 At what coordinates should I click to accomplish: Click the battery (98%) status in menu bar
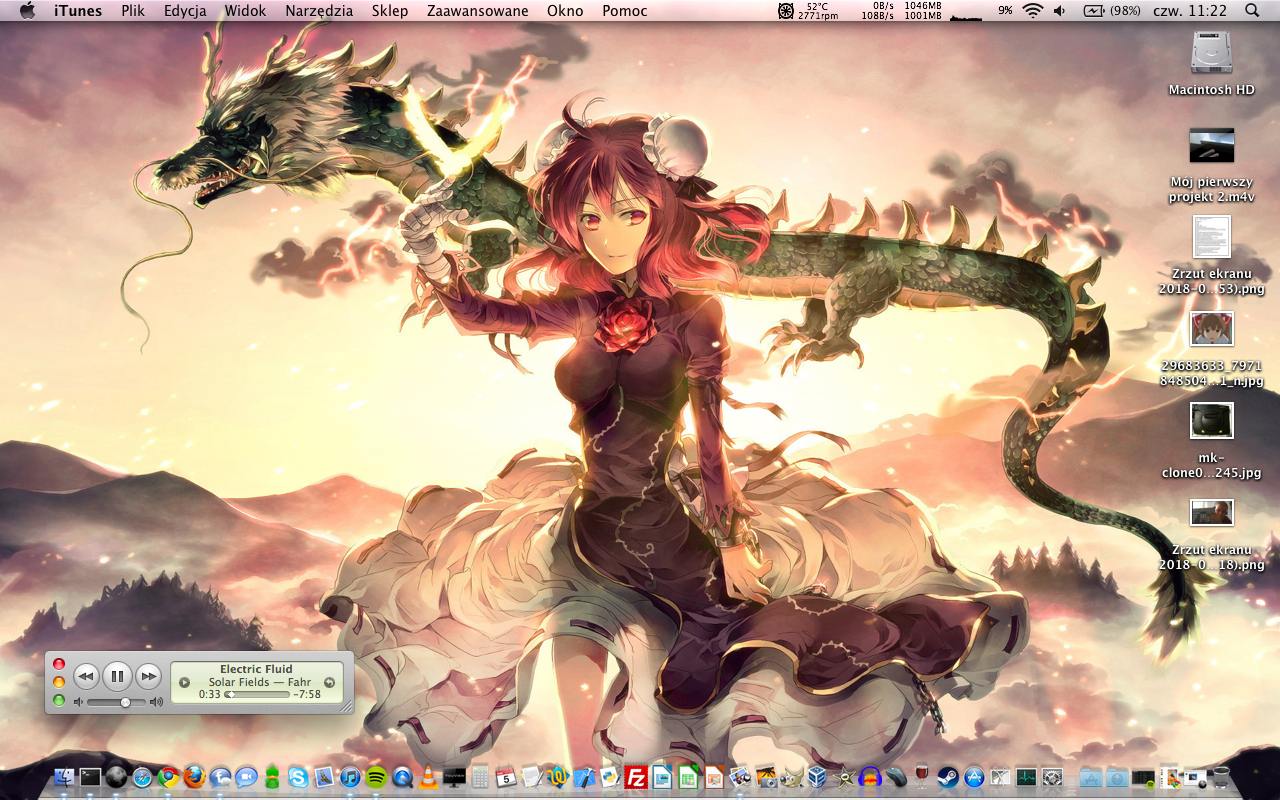pos(1112,10)
